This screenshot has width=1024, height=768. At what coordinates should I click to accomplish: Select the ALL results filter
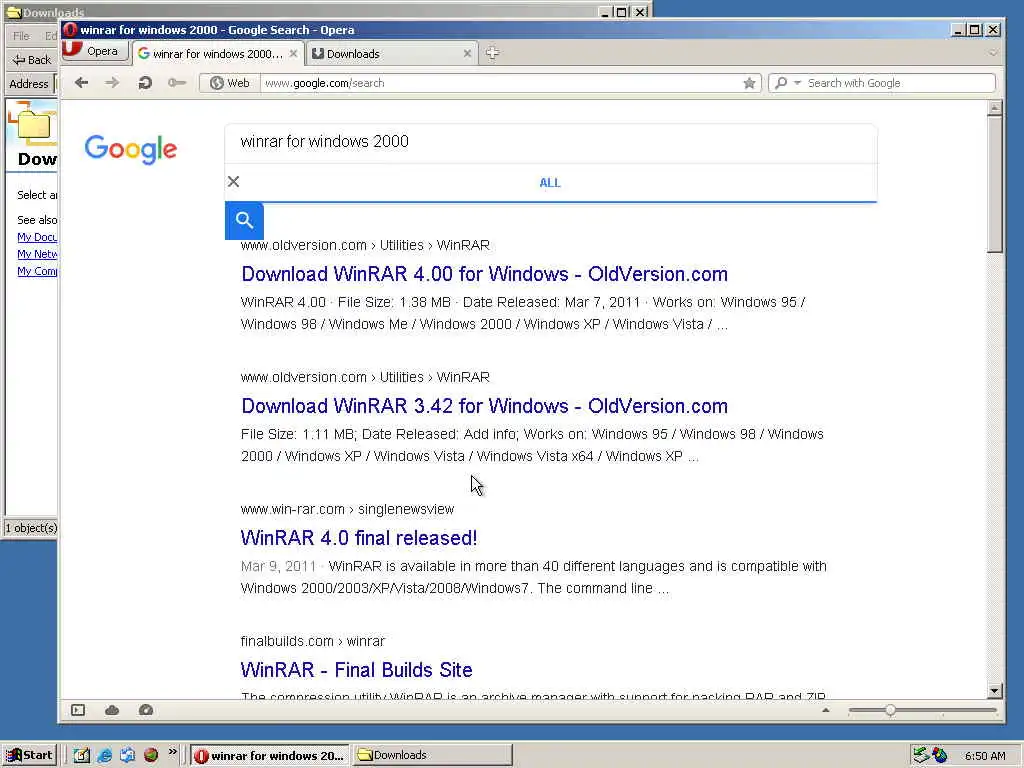(550, 183)
